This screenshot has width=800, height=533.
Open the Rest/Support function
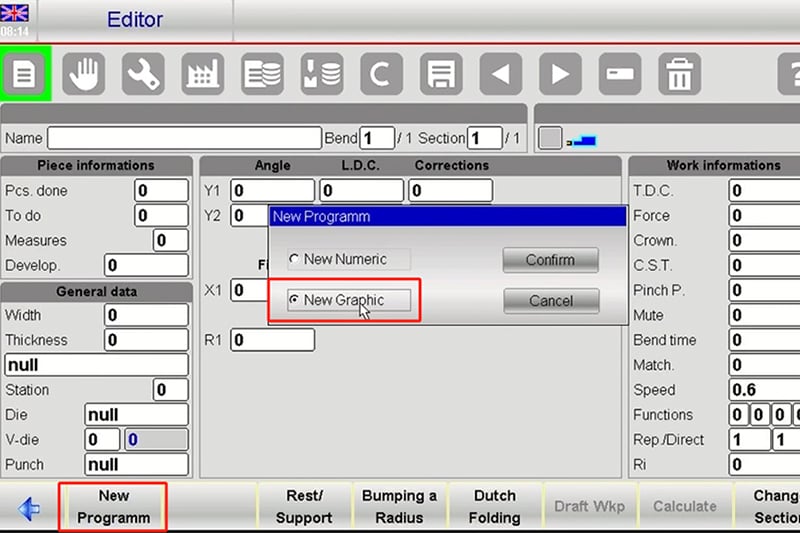click(x=304, y=506)
